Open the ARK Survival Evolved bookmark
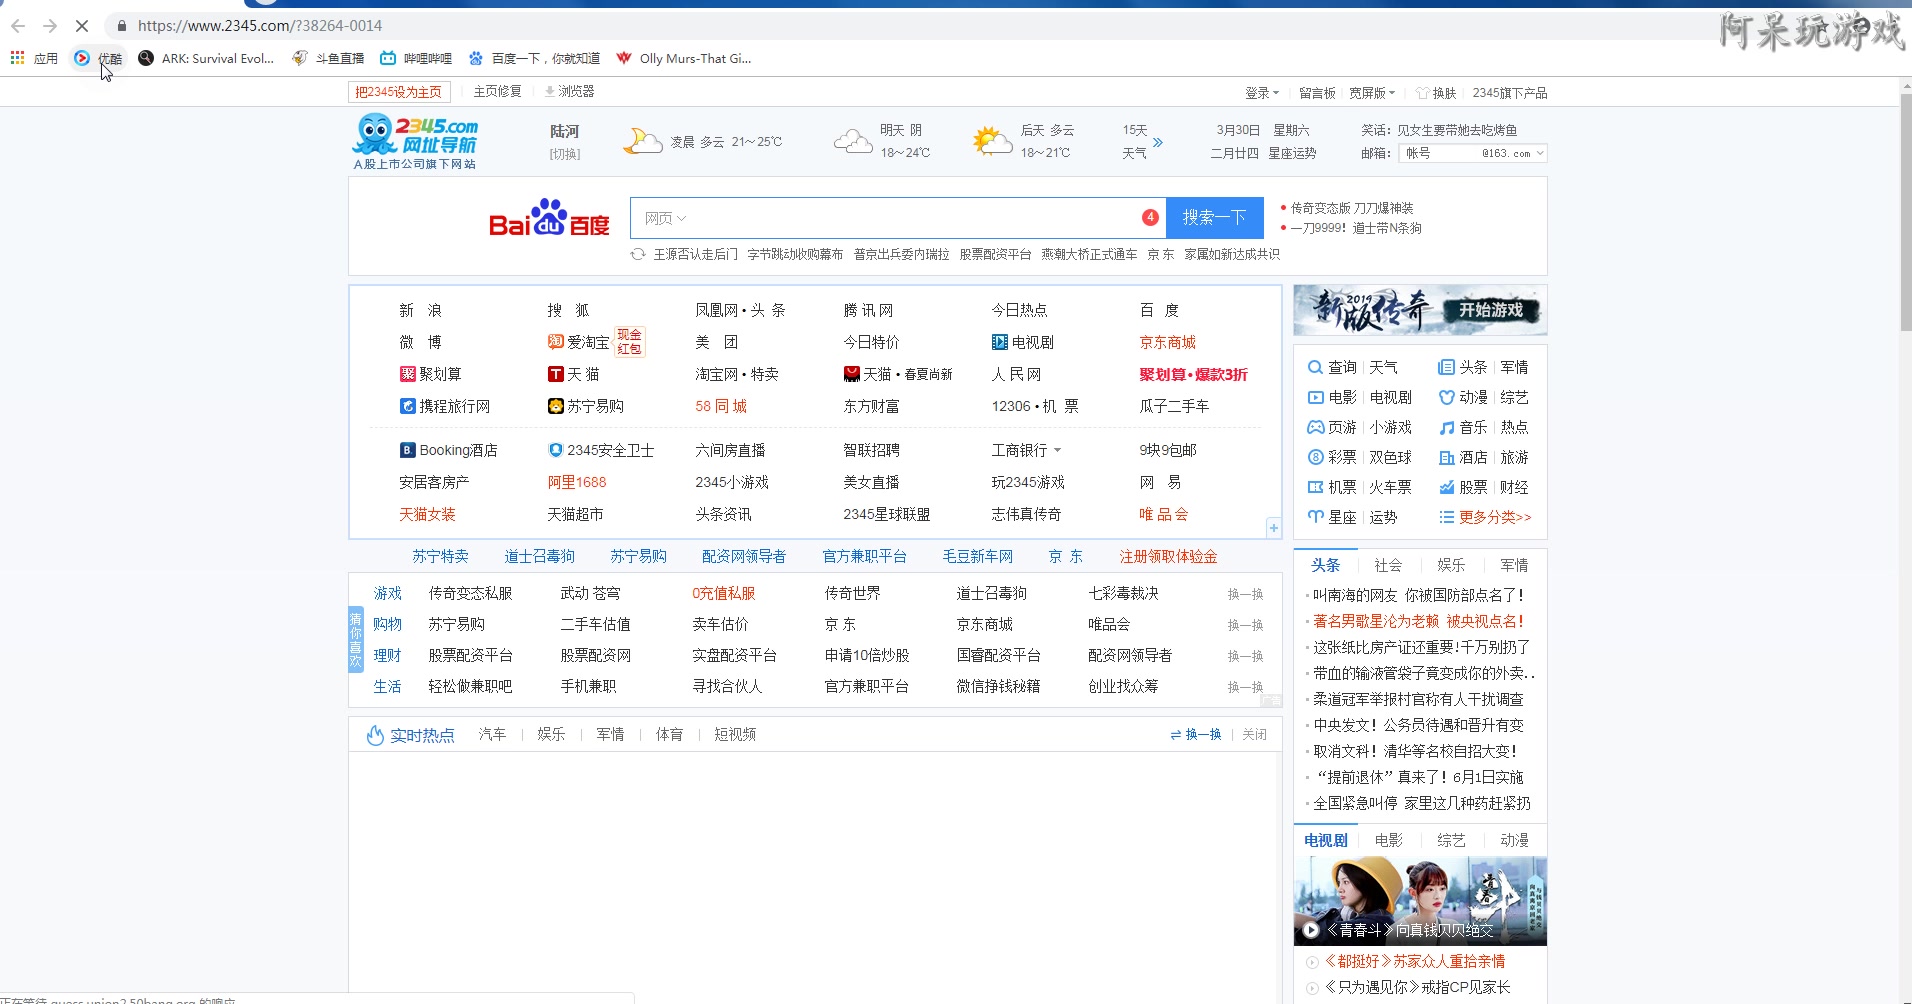The image size is (1912, 1004). click(x=206, y=58)
